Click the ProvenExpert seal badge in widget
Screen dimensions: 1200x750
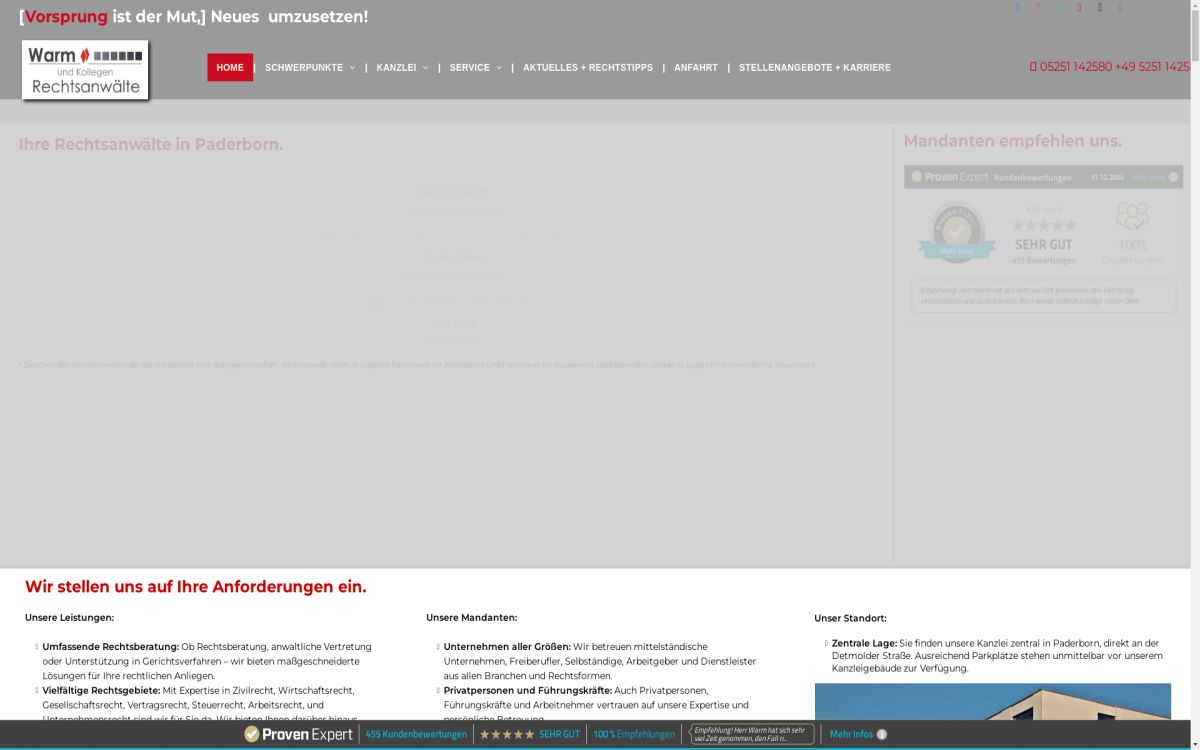coord(956,232)
